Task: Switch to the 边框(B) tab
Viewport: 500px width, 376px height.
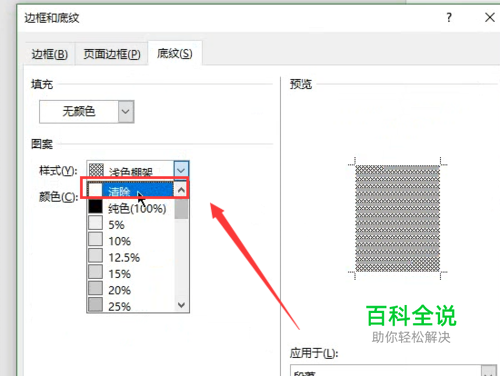Action: (x=50, y=54)
